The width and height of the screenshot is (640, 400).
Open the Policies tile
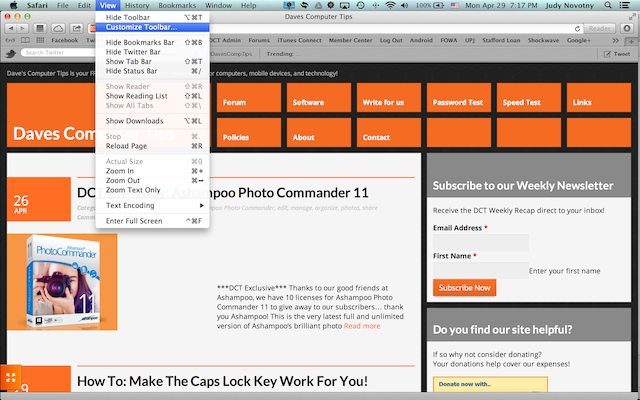click(249, 133)
